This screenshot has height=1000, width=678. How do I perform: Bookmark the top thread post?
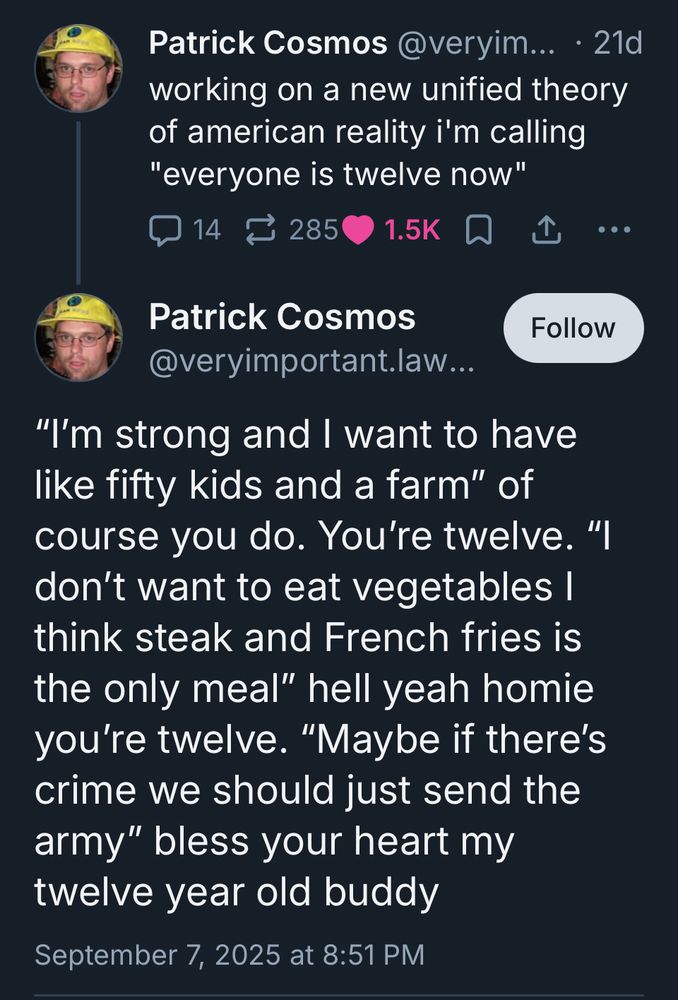tap(480, 230)
